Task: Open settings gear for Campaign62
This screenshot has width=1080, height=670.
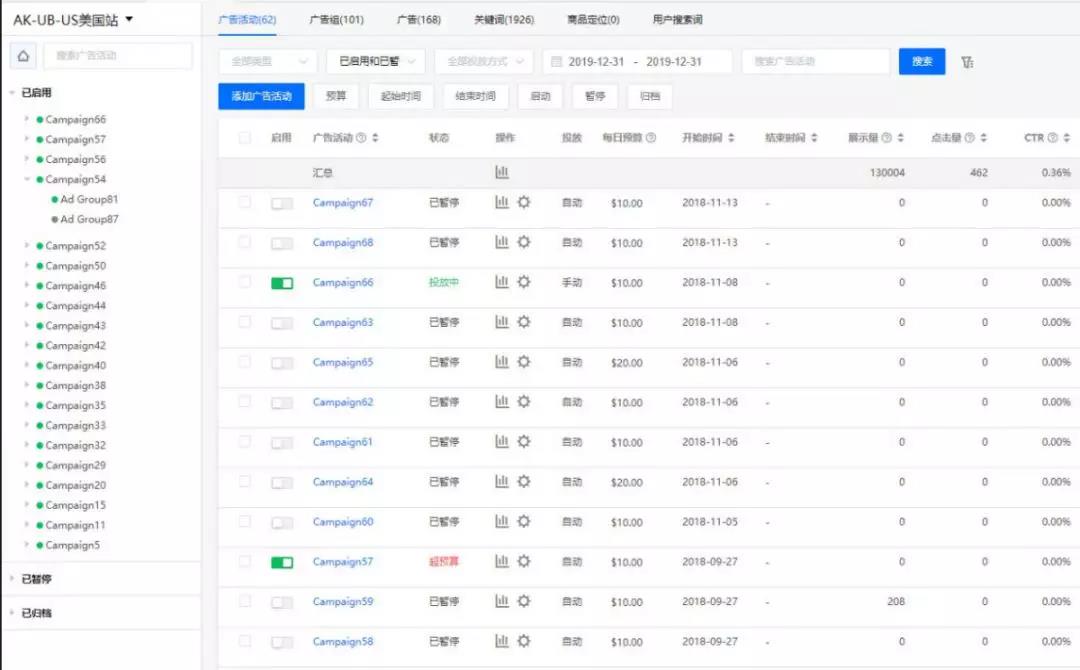Action: (x=524, y=402)
